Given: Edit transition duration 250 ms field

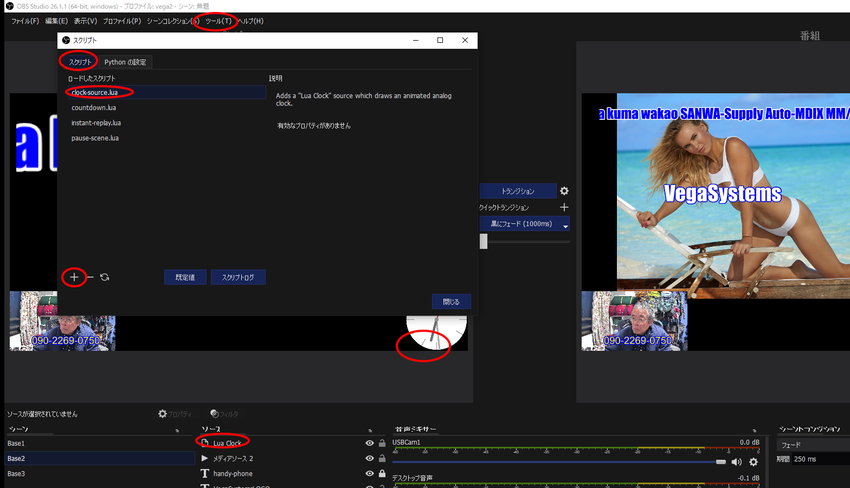Looking at the screenshot, I should [x=821, y=459].
